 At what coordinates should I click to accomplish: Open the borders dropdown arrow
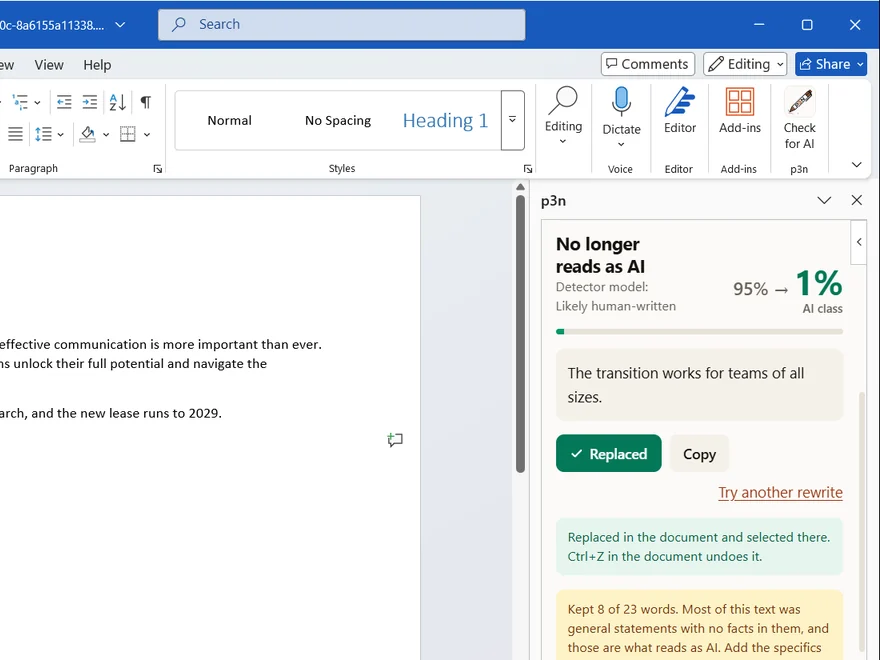(x=147, y=135)
